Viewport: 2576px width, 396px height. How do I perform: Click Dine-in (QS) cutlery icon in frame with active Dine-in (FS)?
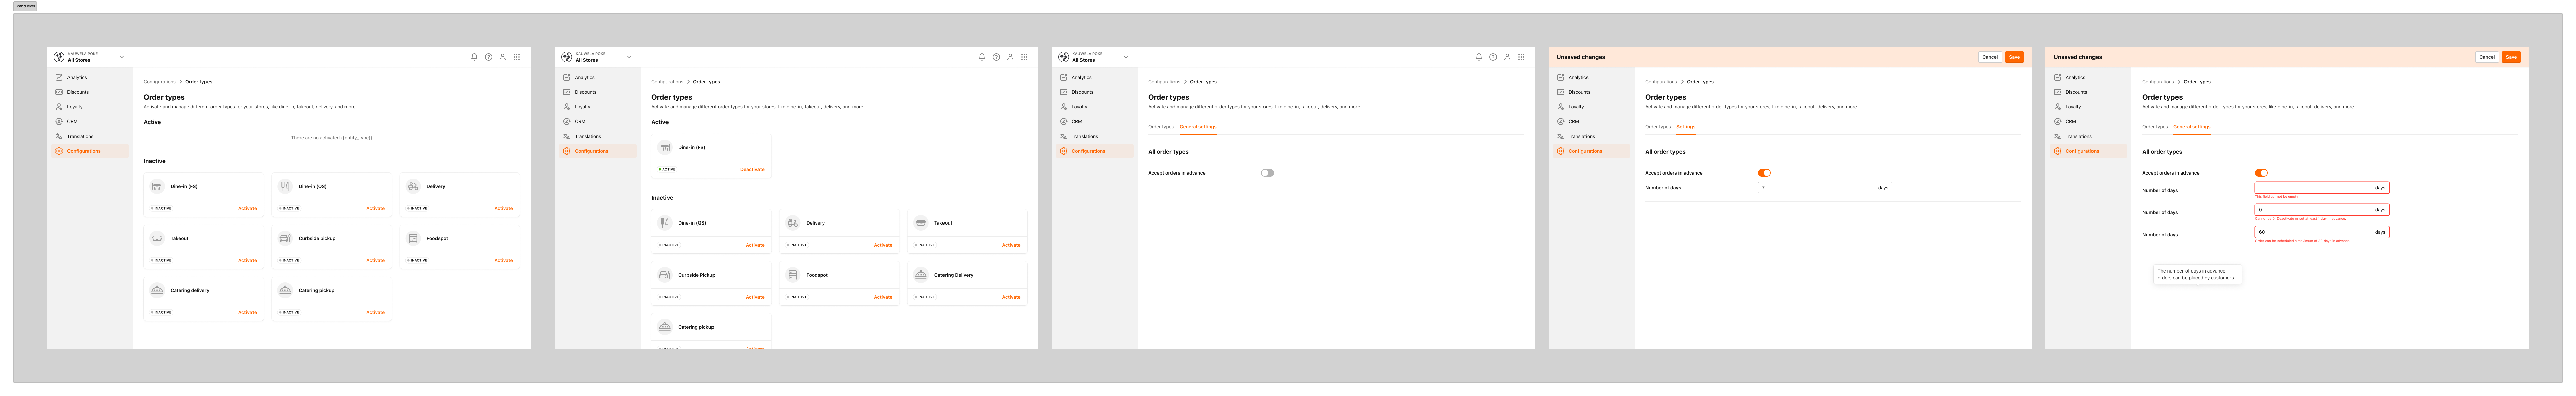665,223
